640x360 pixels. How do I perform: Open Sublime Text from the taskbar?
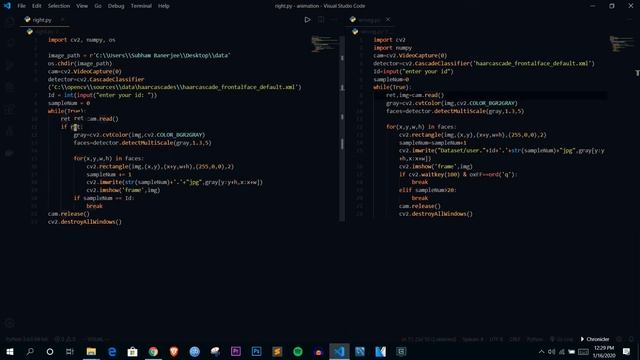[277, 351]
